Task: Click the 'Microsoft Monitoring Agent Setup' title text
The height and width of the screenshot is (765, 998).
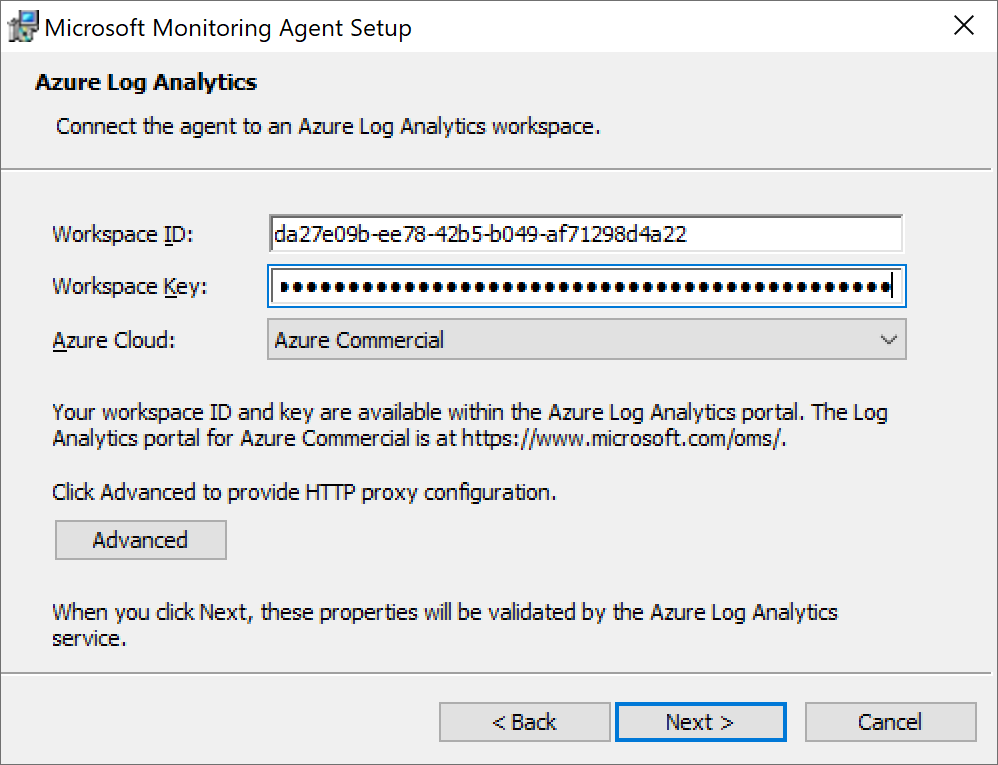Action: click(228, 29)
